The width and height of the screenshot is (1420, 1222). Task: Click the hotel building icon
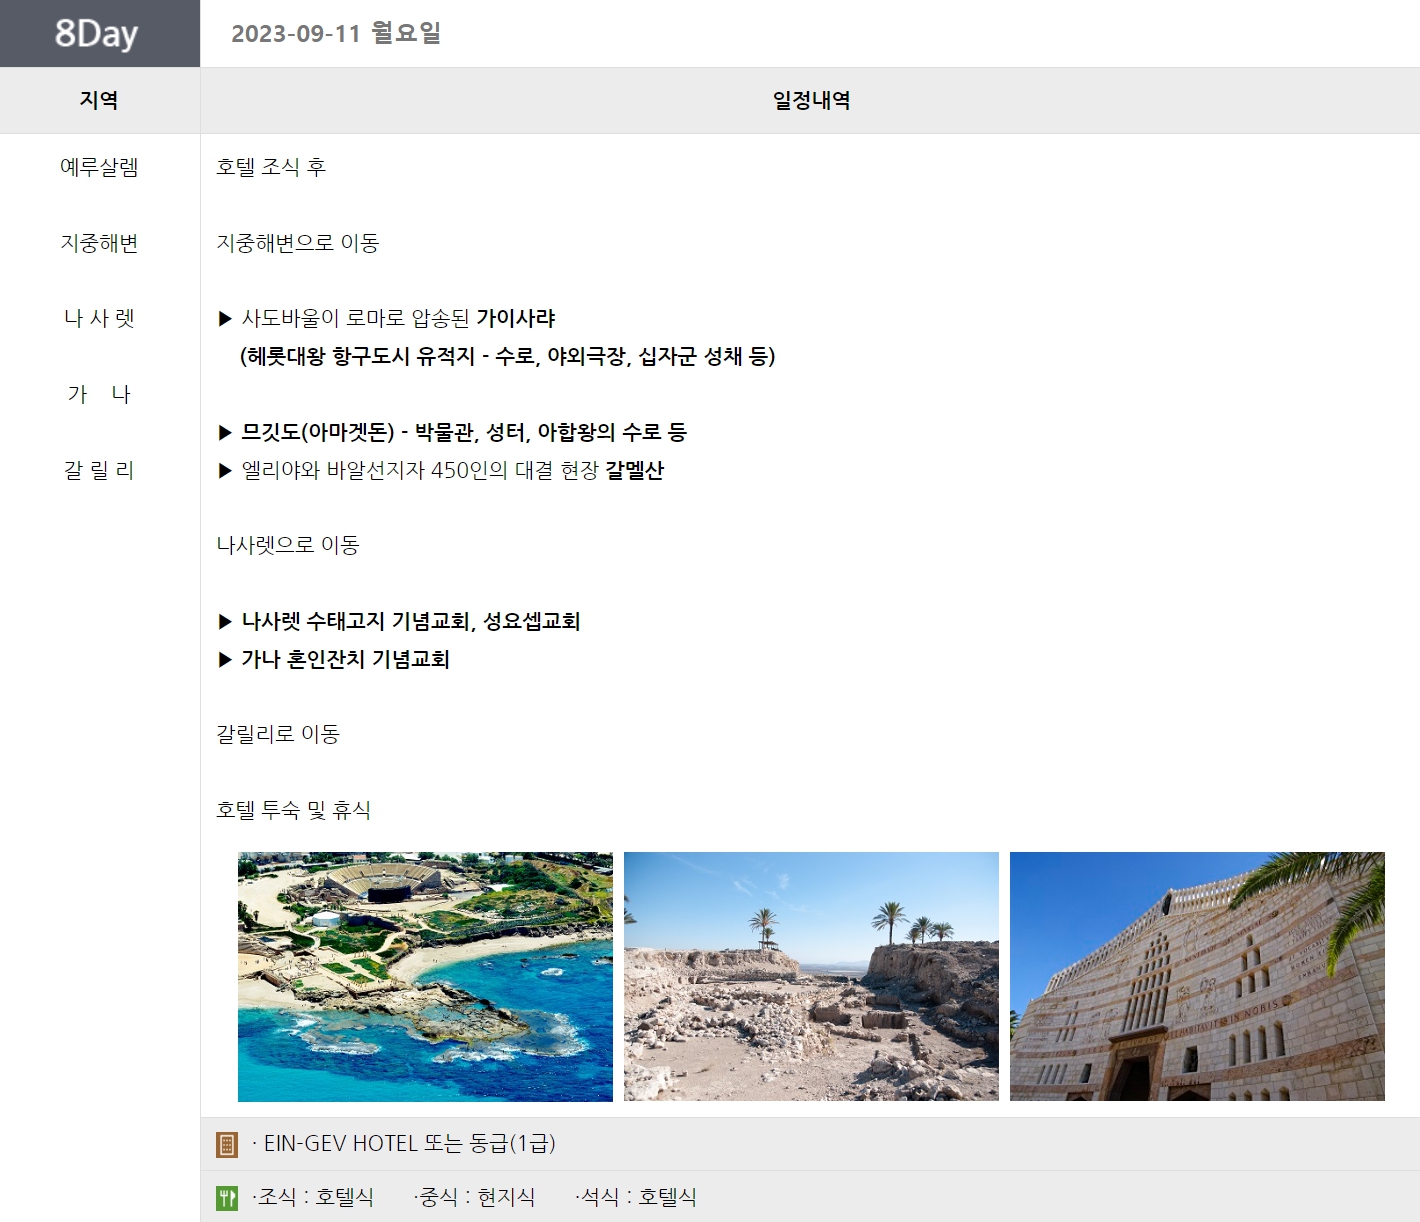coord(227,1144)
